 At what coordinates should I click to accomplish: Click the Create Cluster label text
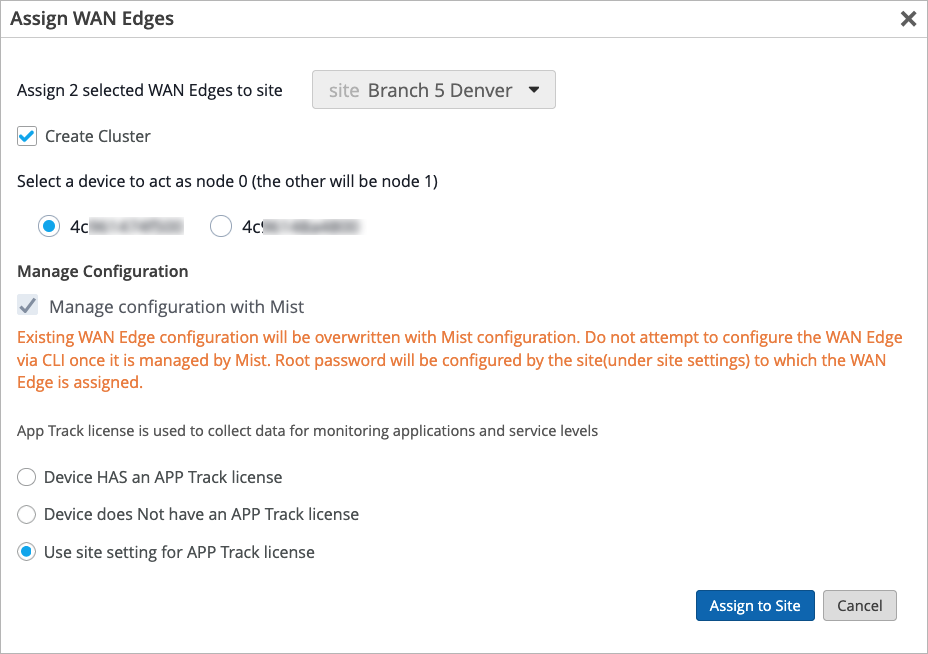click(98, 136)
